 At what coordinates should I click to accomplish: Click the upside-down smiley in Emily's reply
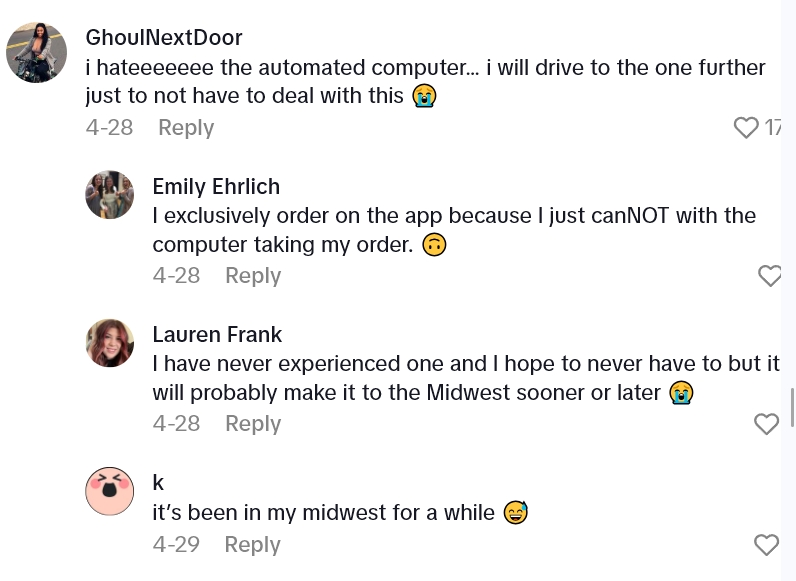(x=433, y=245)
